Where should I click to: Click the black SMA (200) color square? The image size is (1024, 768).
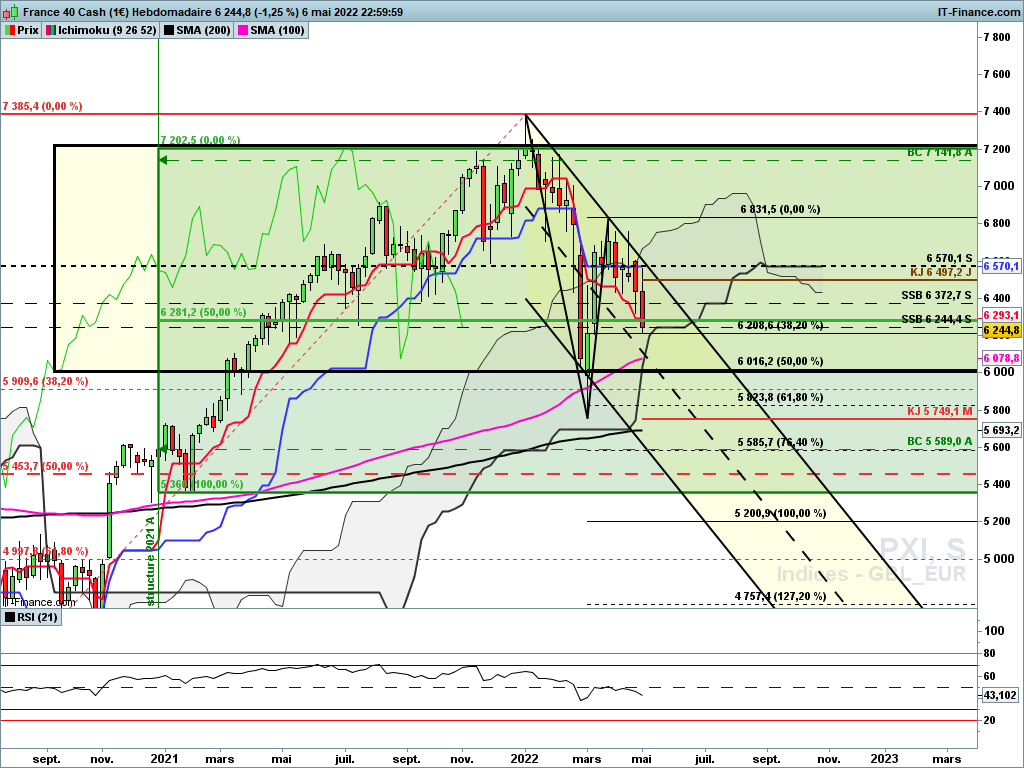[169, 30]
